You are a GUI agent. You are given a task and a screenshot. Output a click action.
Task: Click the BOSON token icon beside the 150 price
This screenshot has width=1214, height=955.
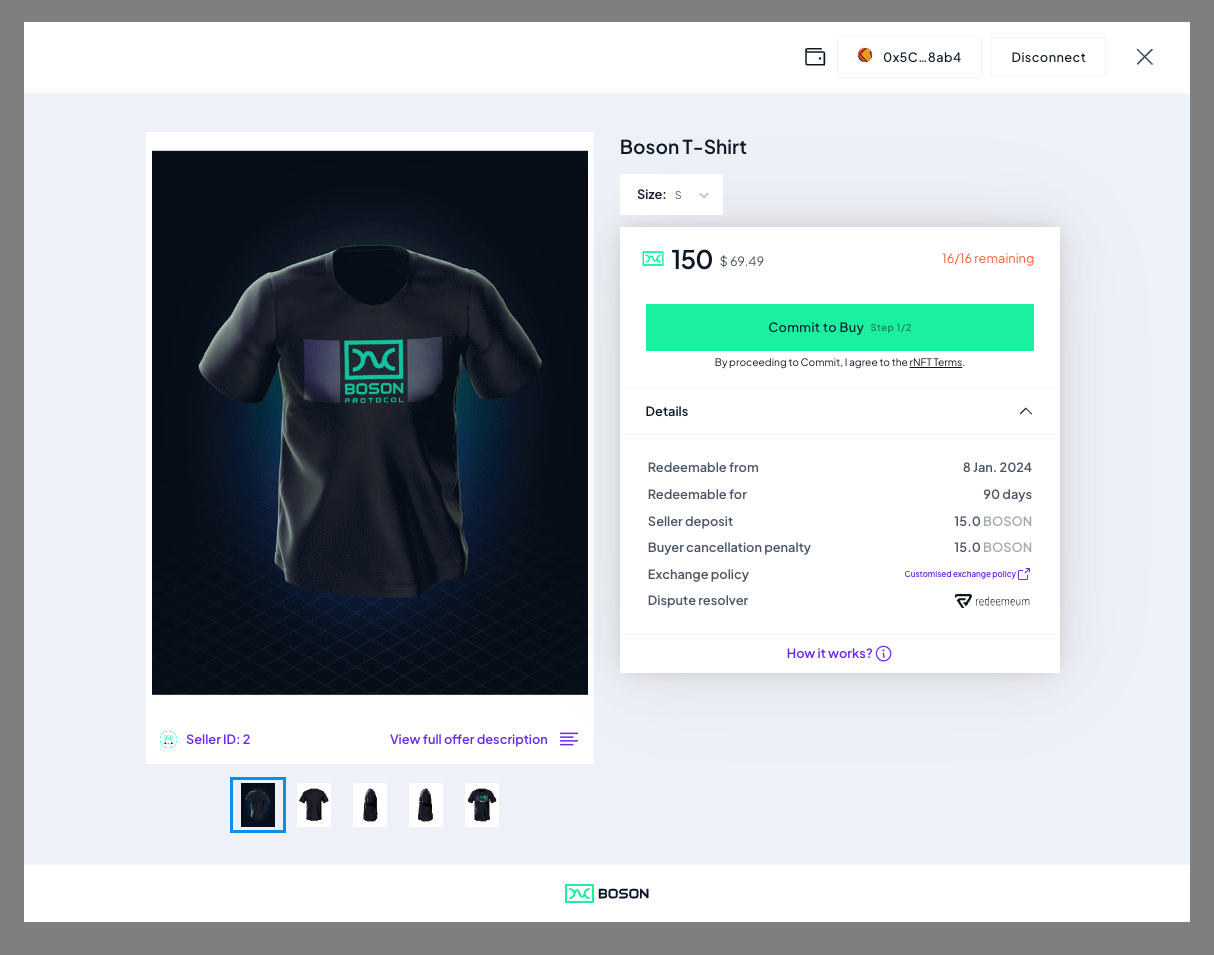[652, 258]
